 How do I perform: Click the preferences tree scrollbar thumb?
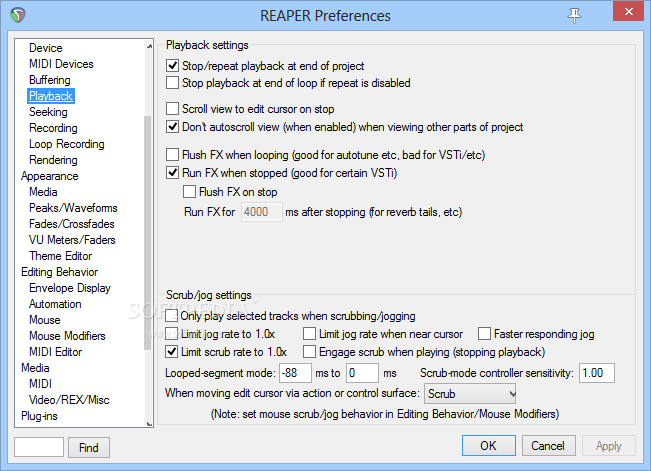148,233
